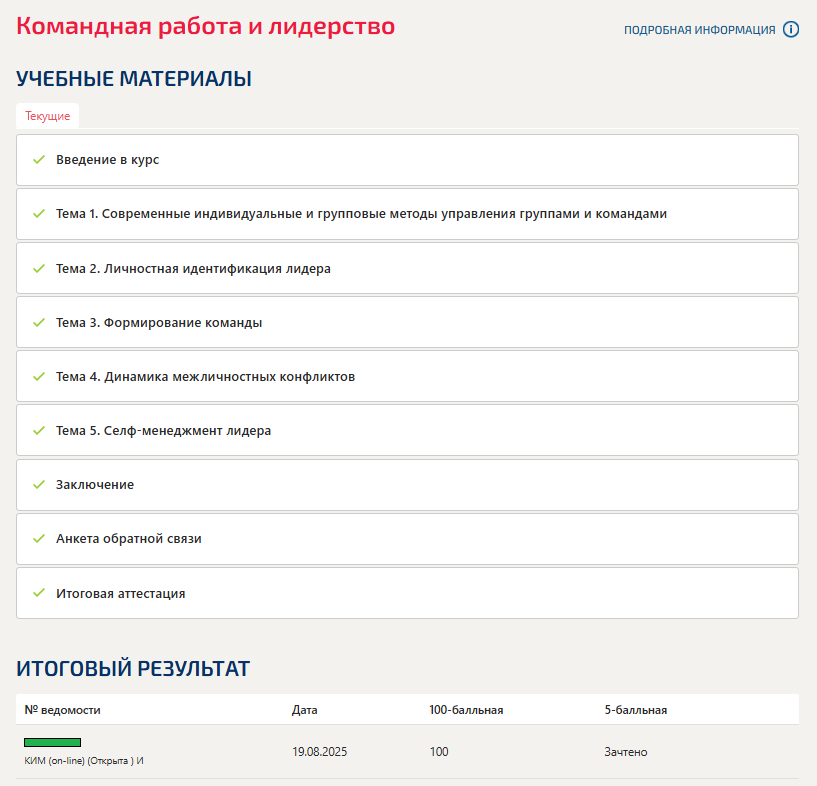Click the checkmark beside Анкета обратной связи
The height and width of the screenshot is (786, 817).
click(39, 538)
